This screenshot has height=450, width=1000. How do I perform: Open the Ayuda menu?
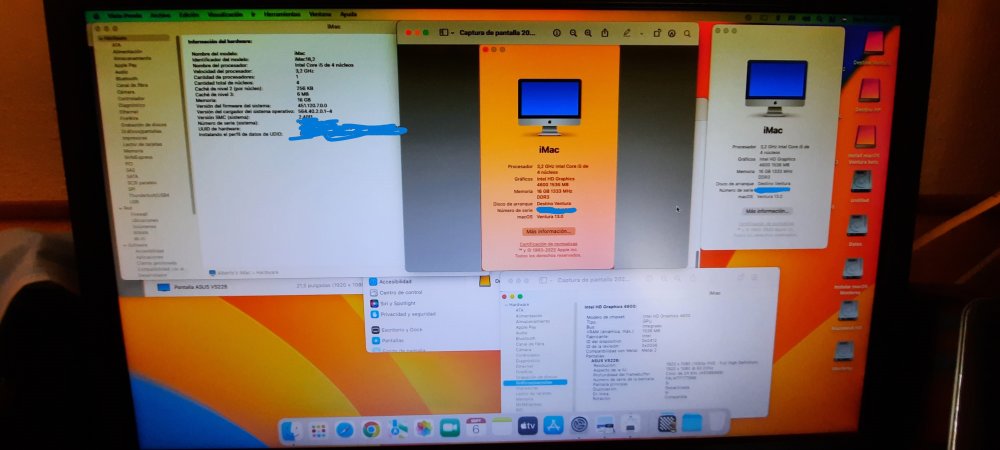[348, 14]
